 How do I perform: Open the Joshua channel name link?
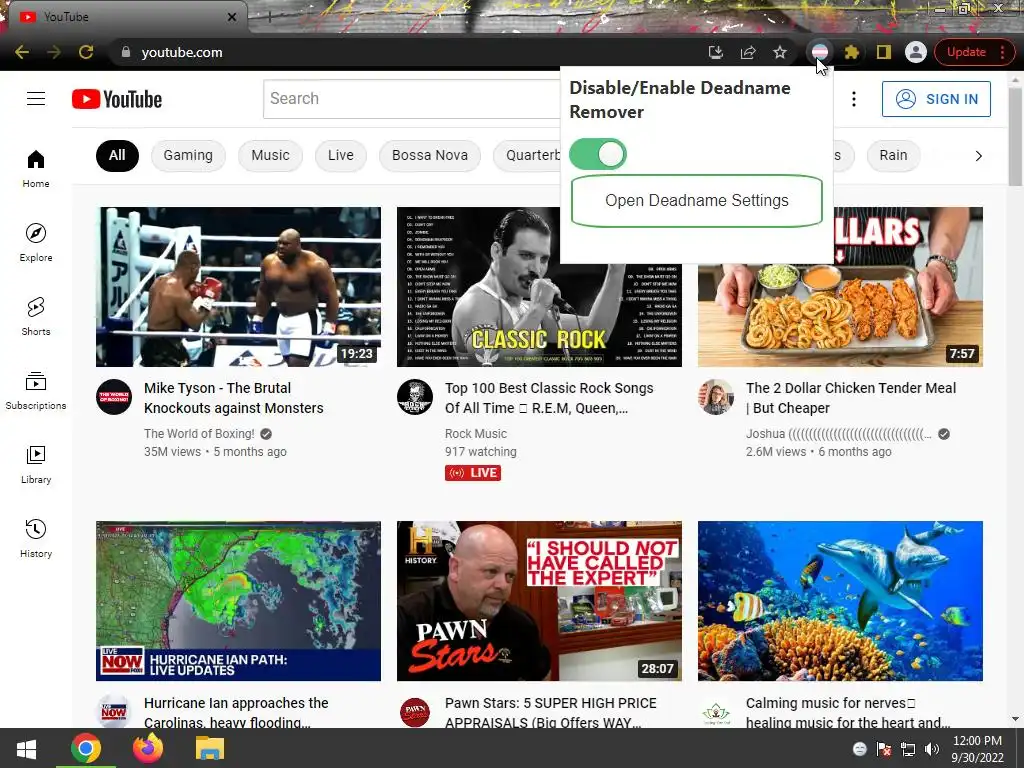(x=839, y=434)
